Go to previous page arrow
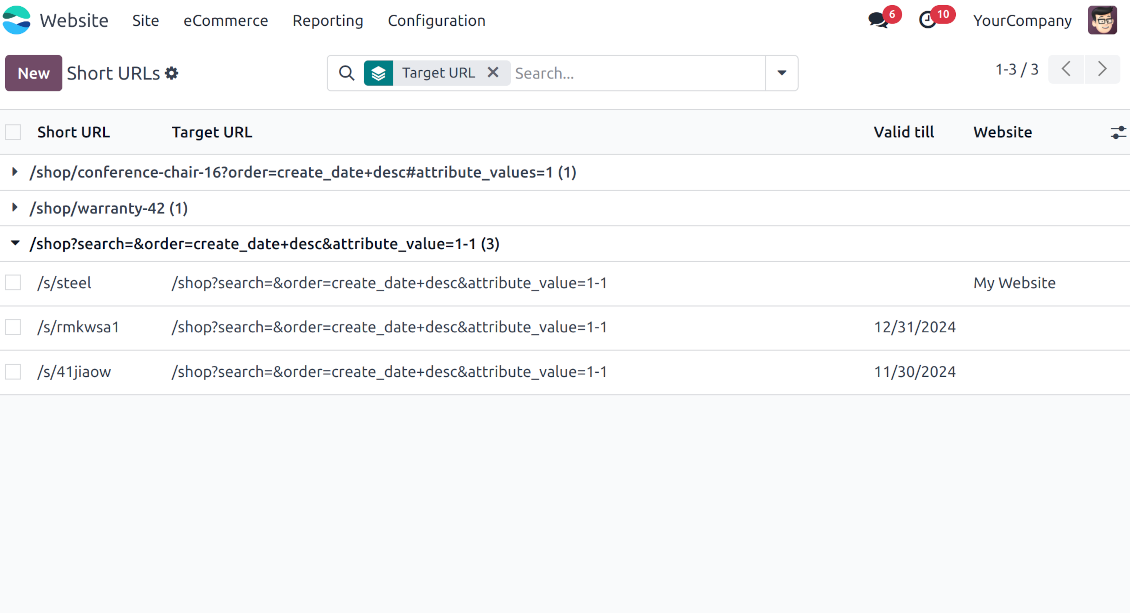The height and width of the screenshot is (613, 1130). point(1066,69)
